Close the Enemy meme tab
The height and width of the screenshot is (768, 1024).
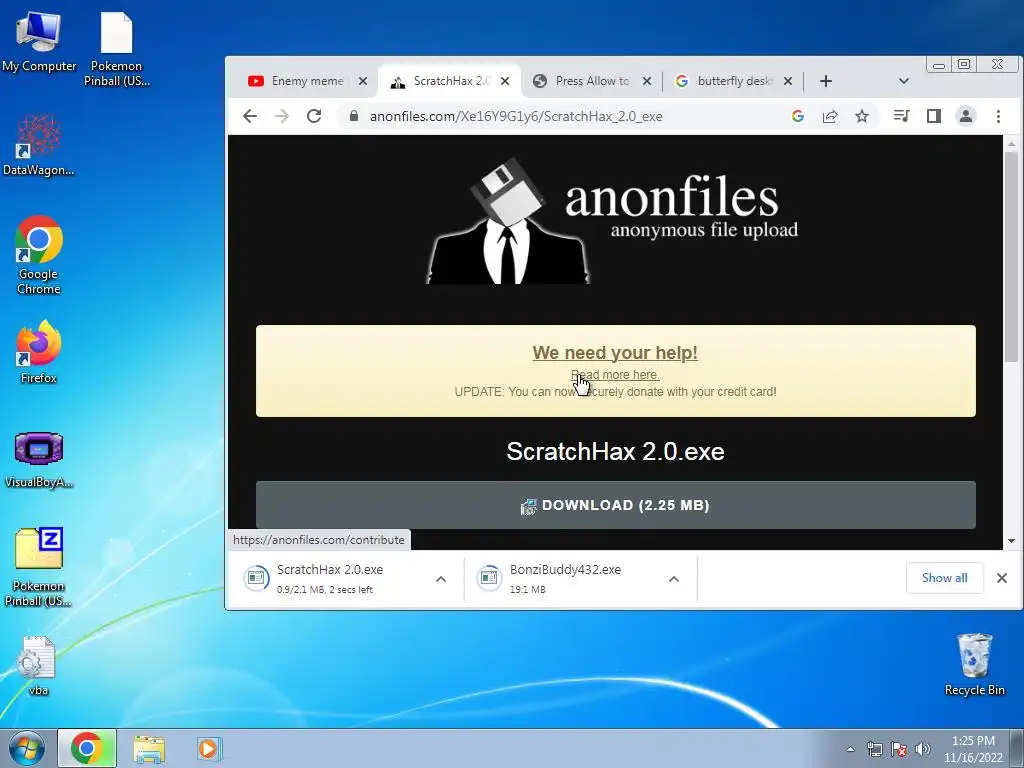tap(363, 81)
